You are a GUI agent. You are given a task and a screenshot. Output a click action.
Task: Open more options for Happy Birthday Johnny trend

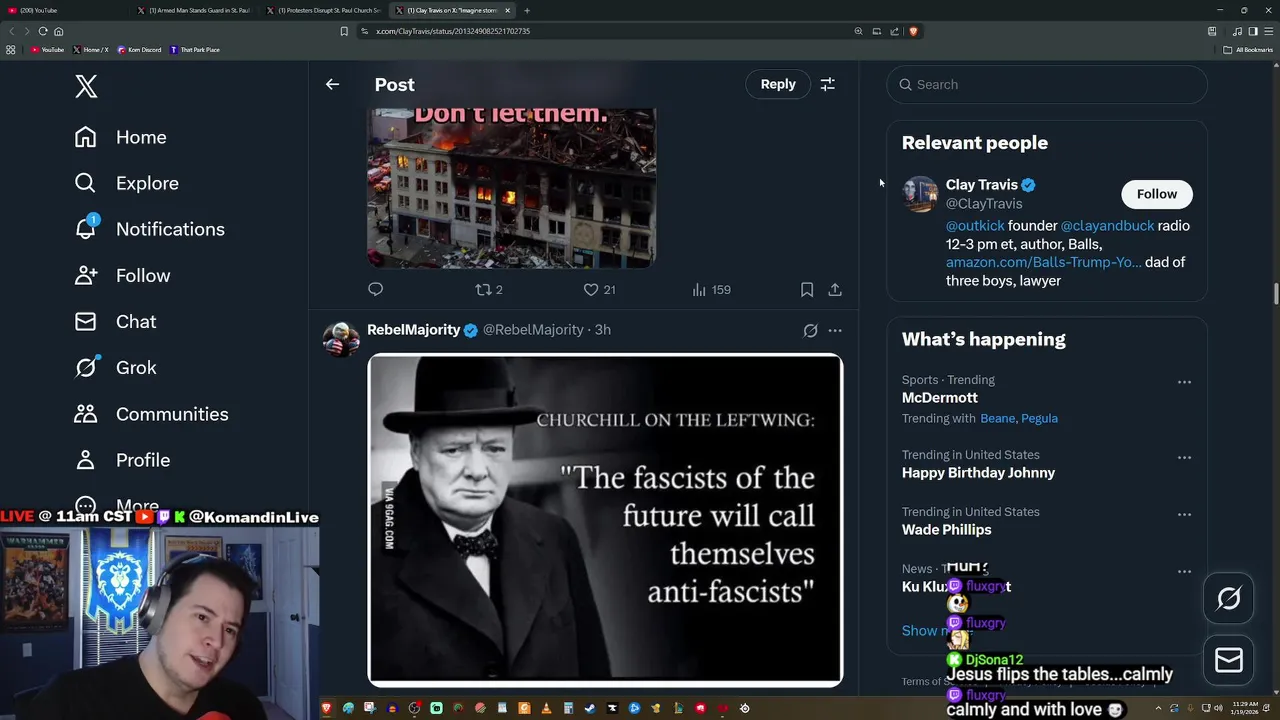tap(1184, 458)
